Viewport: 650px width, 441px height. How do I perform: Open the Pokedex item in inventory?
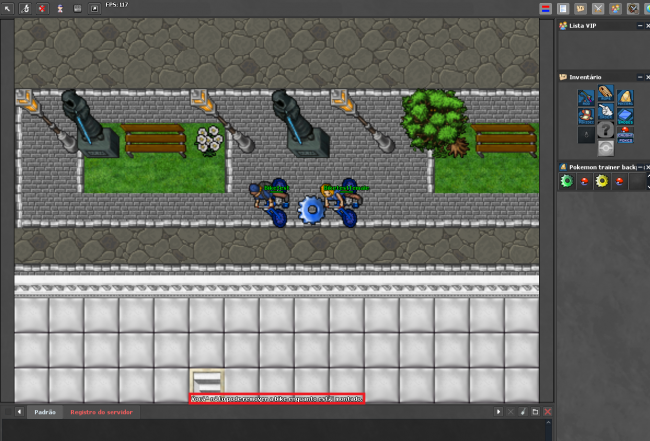click(x=586, y=116)
